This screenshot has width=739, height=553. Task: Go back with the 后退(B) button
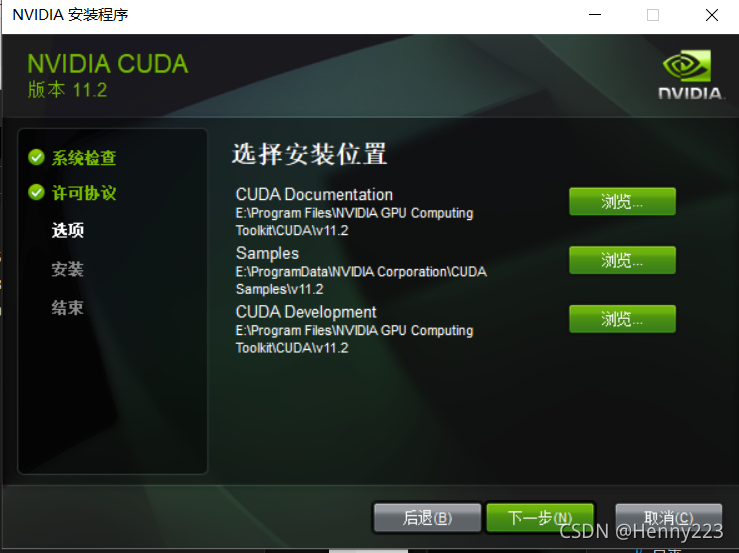(427, 518)
